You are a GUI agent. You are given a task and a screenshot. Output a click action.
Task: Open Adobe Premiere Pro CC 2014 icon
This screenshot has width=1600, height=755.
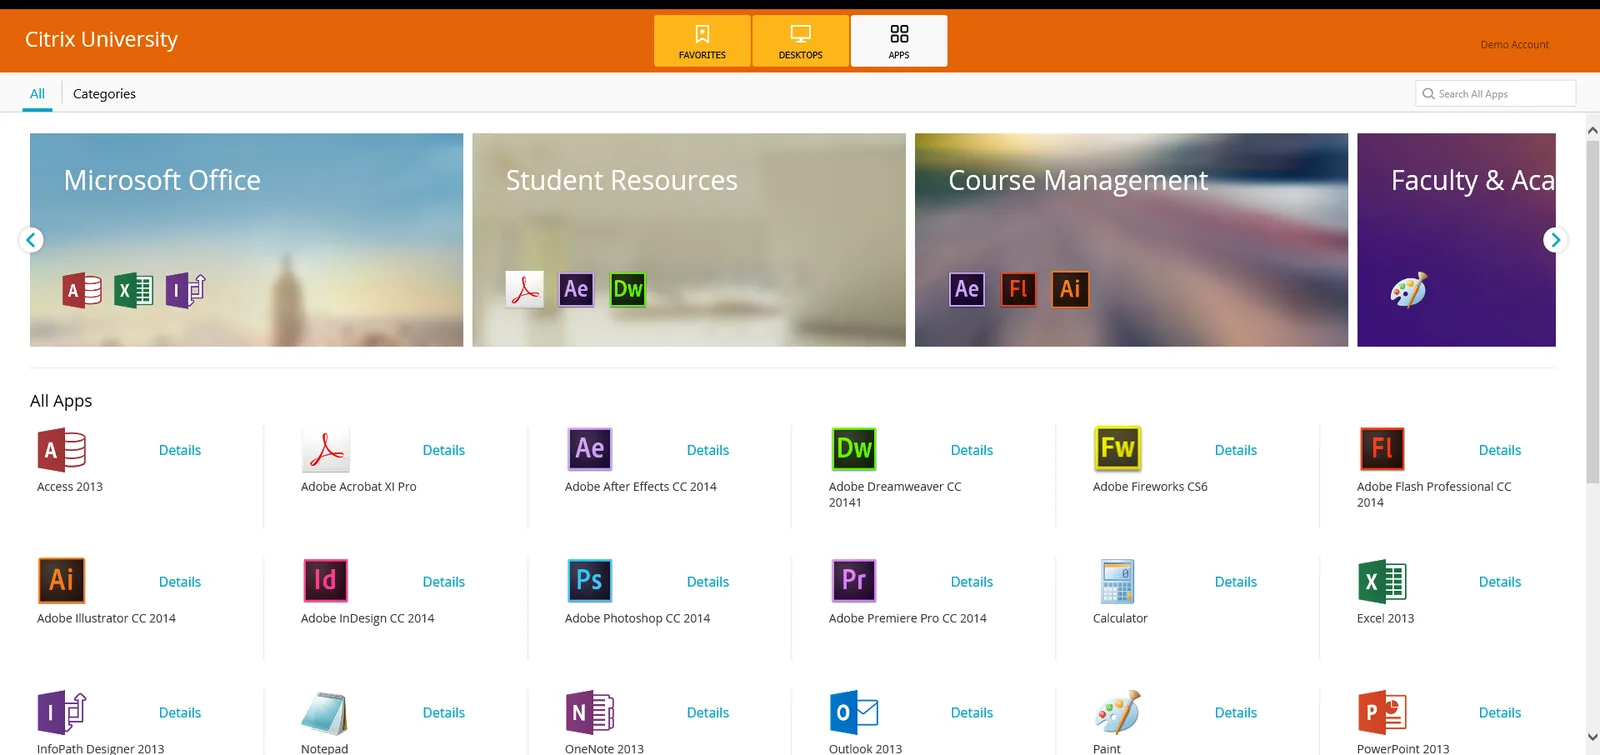(x=854, y=581)
